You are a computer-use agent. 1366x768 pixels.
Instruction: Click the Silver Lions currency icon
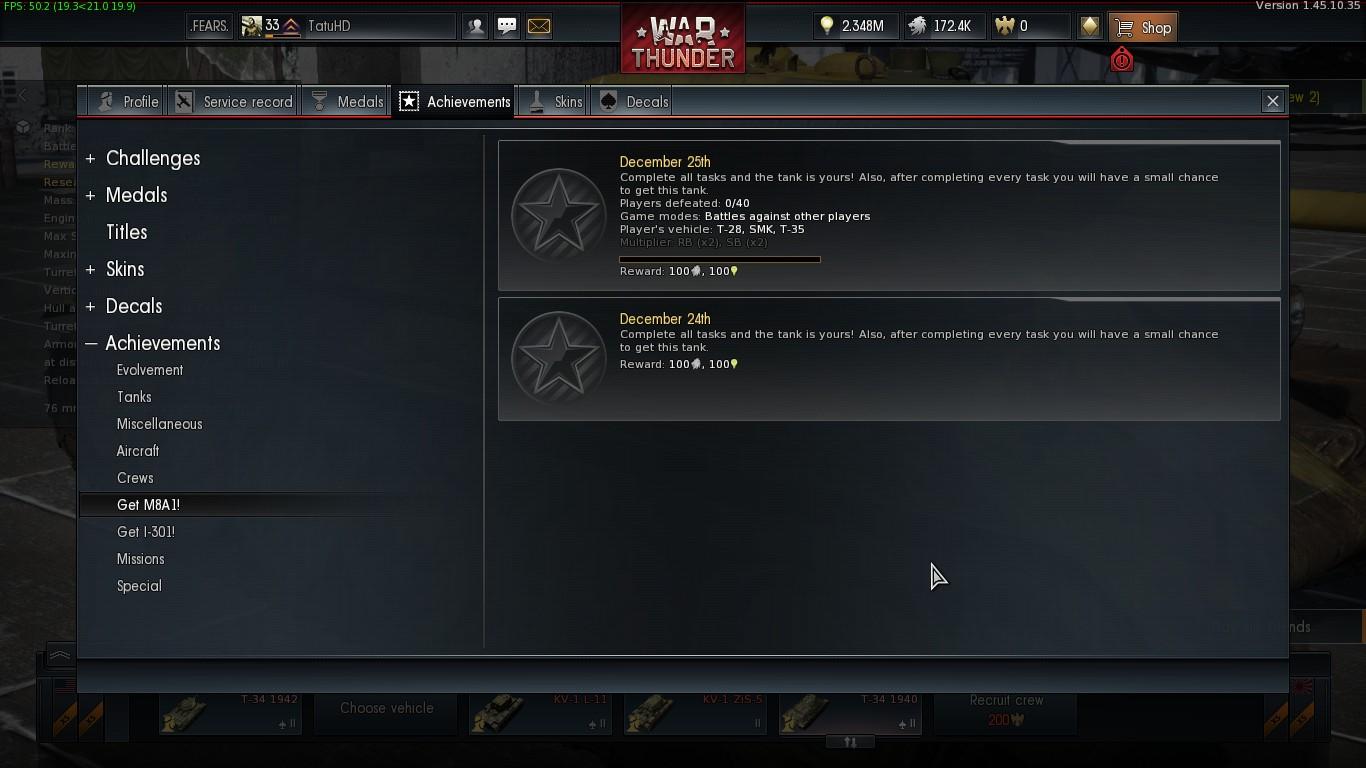[917, 27]
